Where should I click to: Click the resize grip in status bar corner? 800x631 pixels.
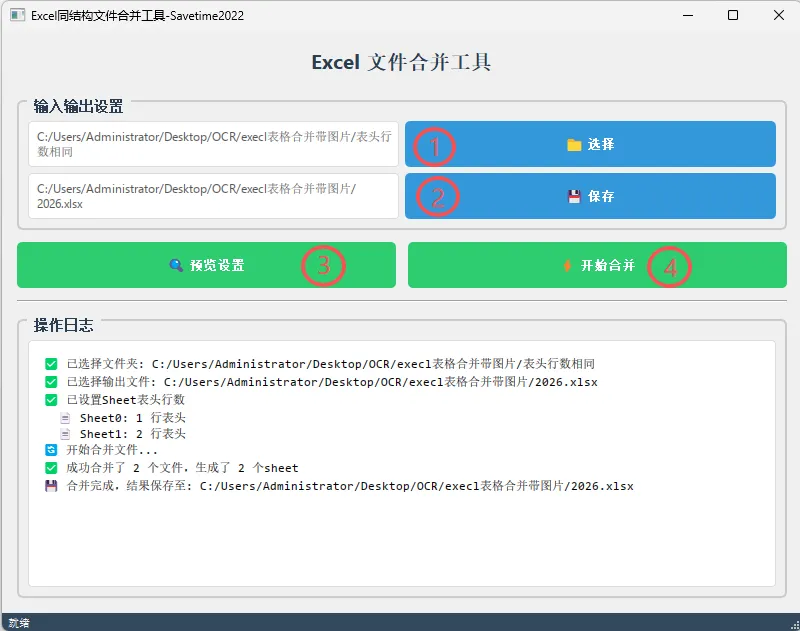(x=794, y=625)
